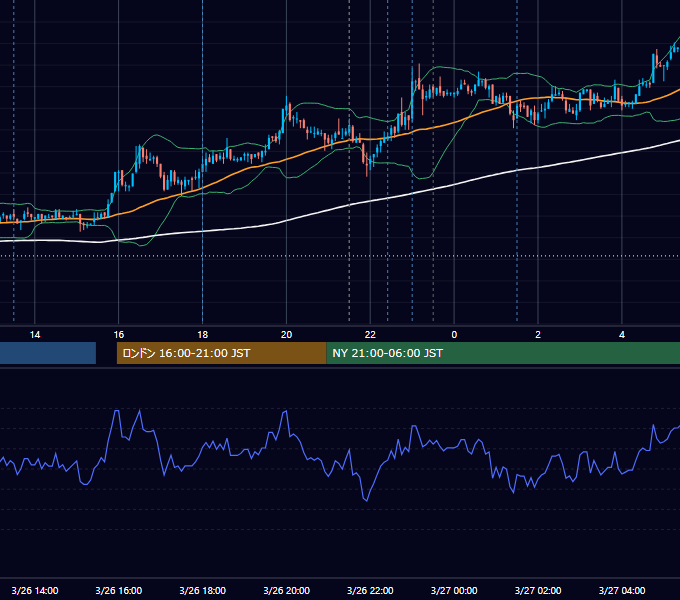Click hour label 18 on price chart axis
This screenshot has width=680, height=600.
pos(203,335)
